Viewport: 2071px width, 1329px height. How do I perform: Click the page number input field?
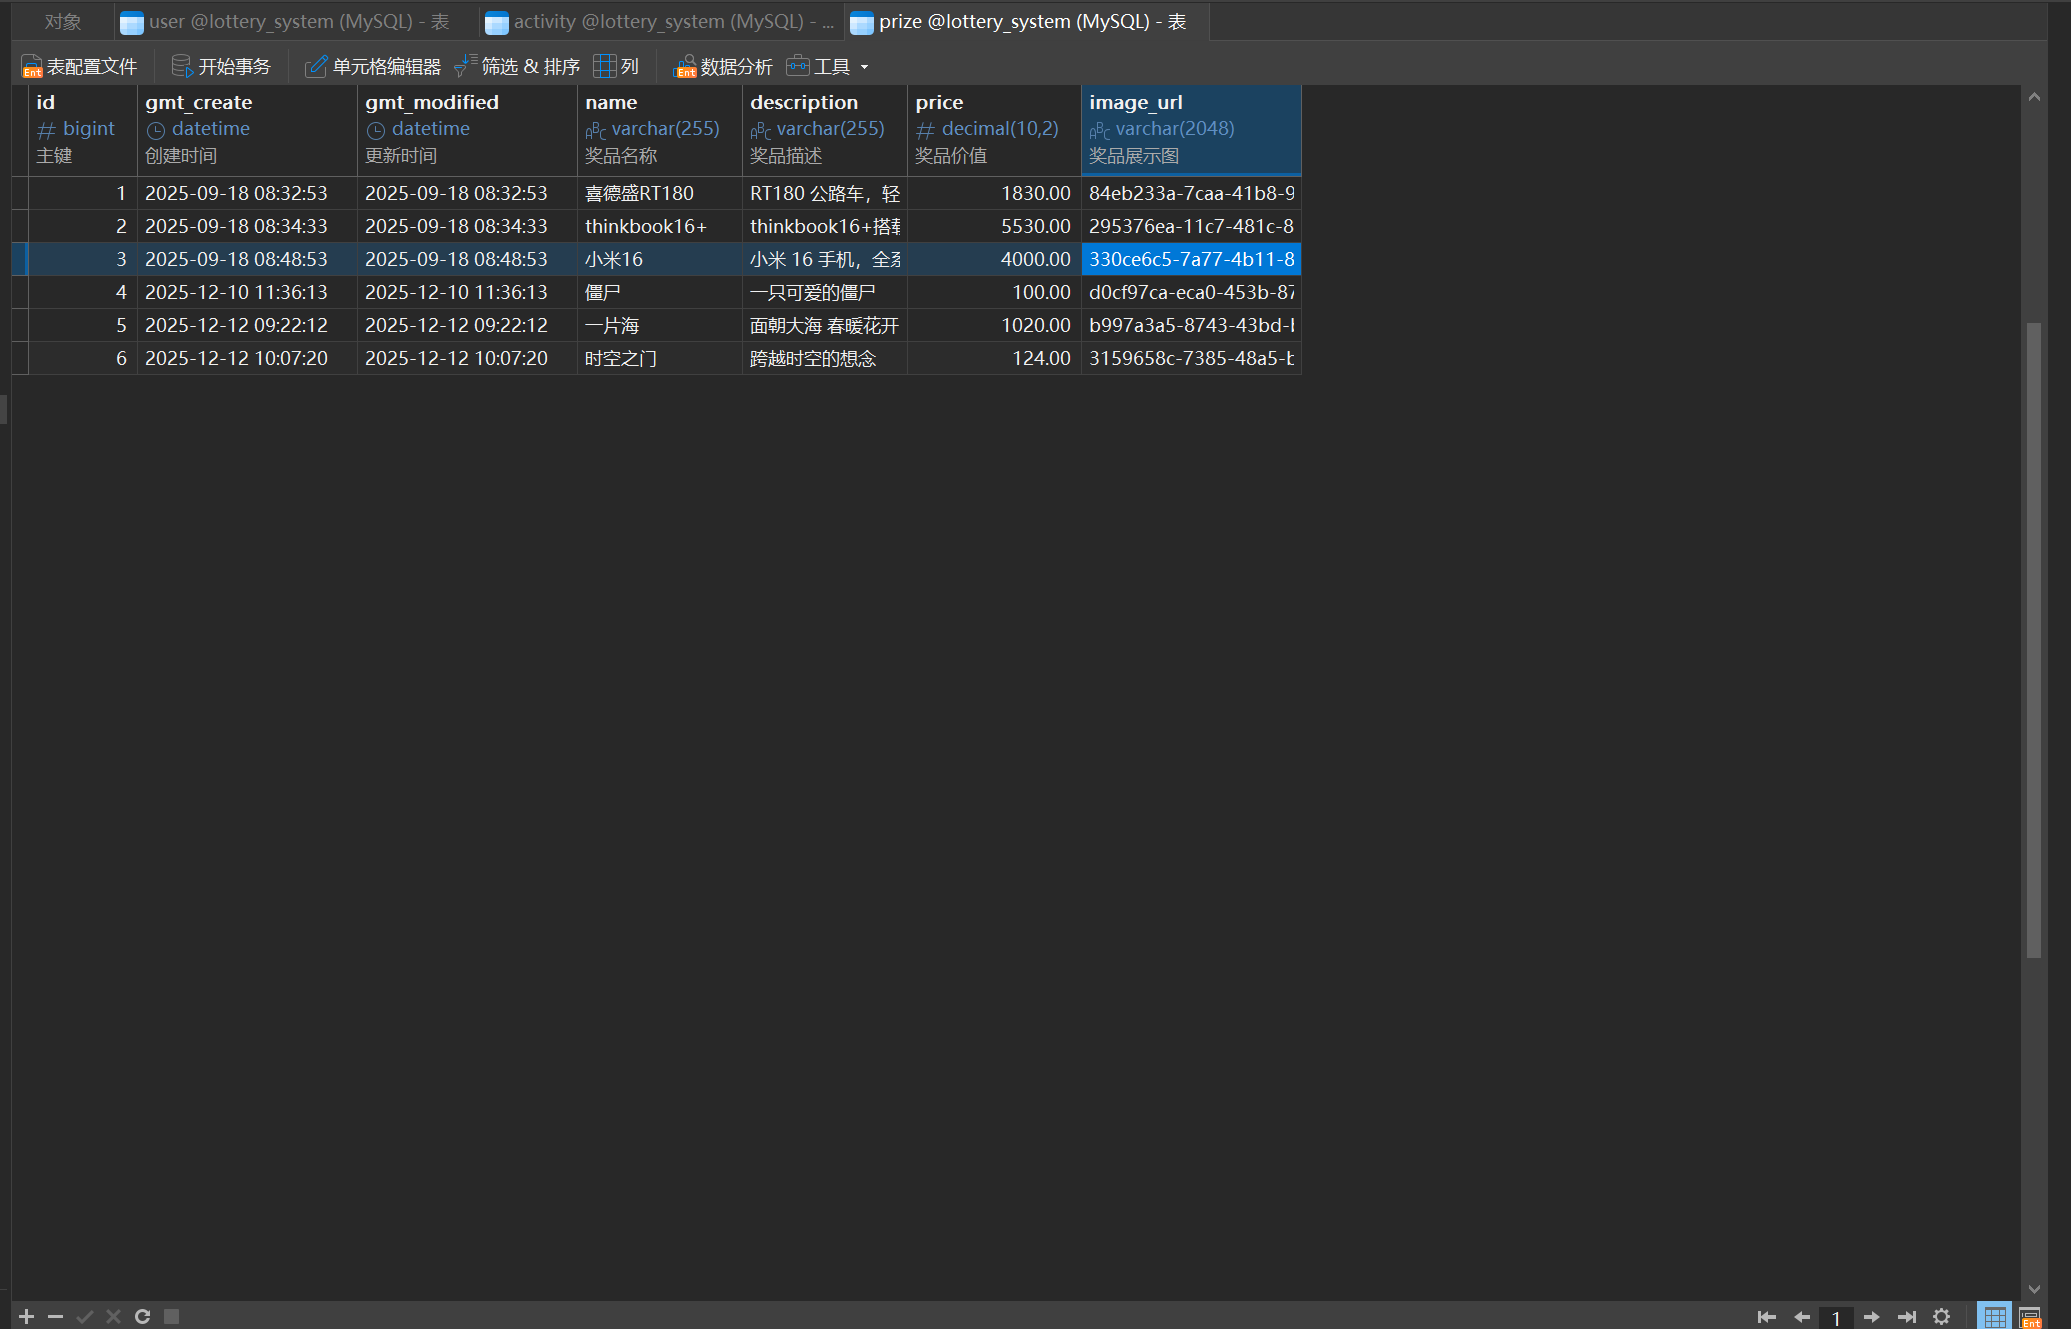pos(1835,1317)
